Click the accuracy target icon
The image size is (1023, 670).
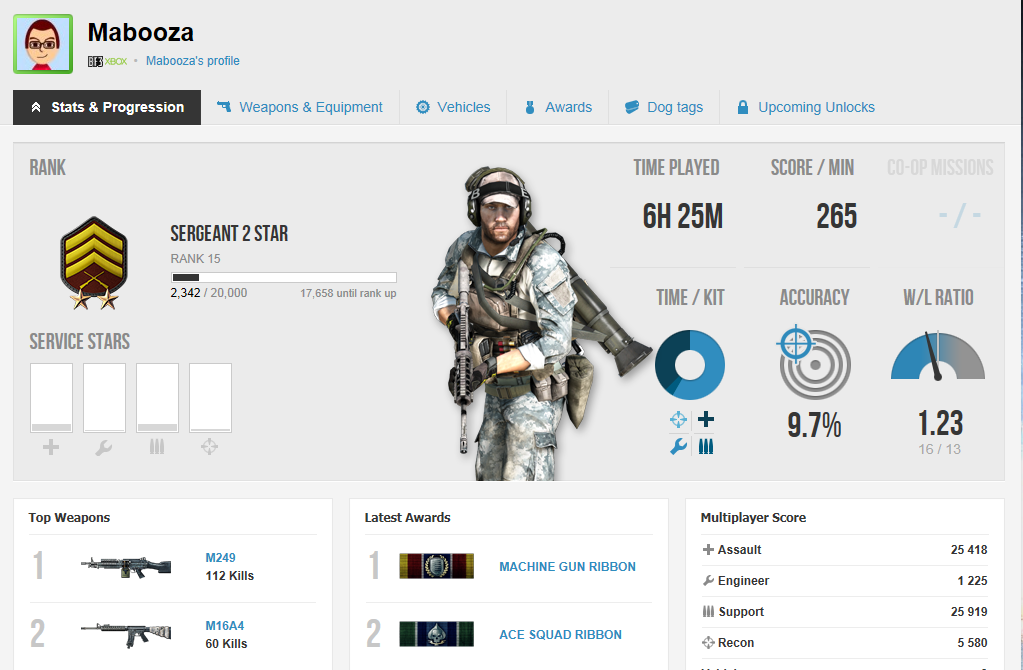tap(812, 361)
